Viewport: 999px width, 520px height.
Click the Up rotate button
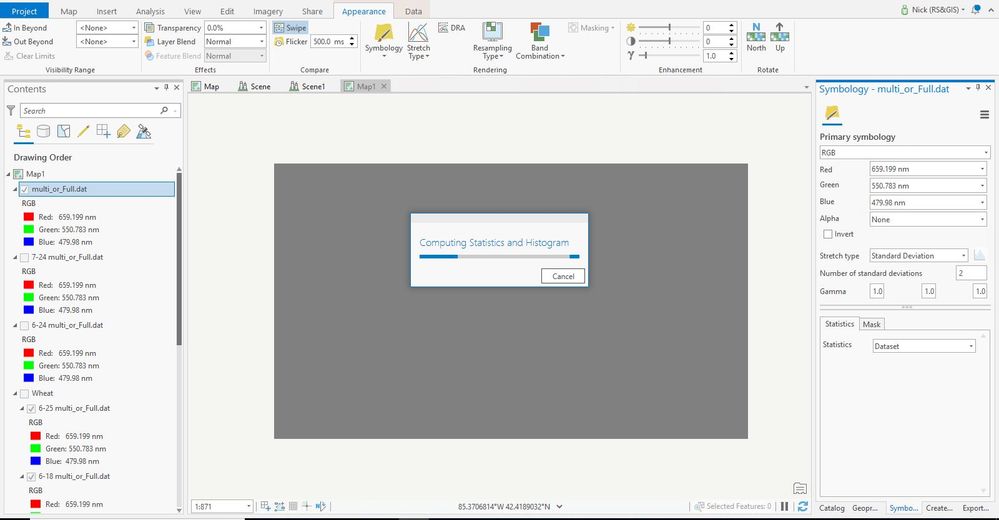(x=780, y=37)
